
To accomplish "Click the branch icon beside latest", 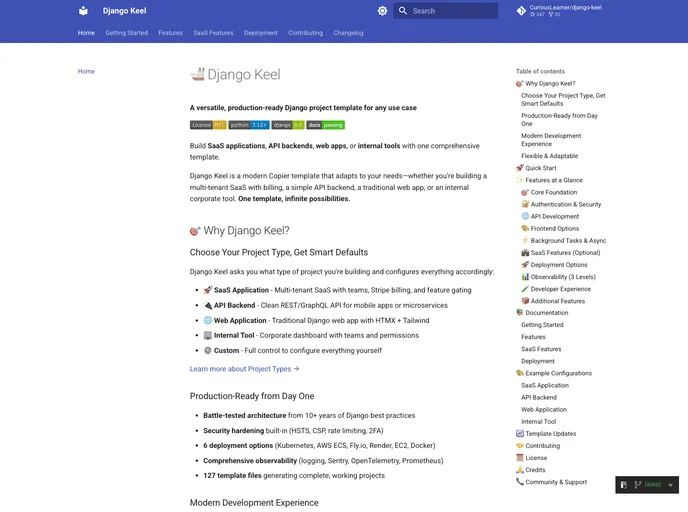I will [638, 485].
